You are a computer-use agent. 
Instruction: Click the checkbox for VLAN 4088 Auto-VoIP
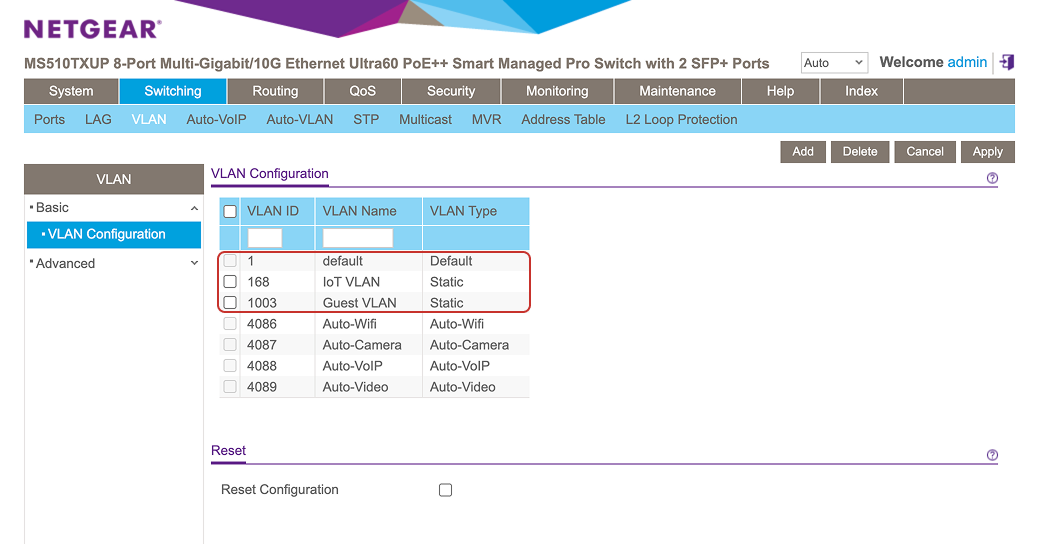point(230,366)
